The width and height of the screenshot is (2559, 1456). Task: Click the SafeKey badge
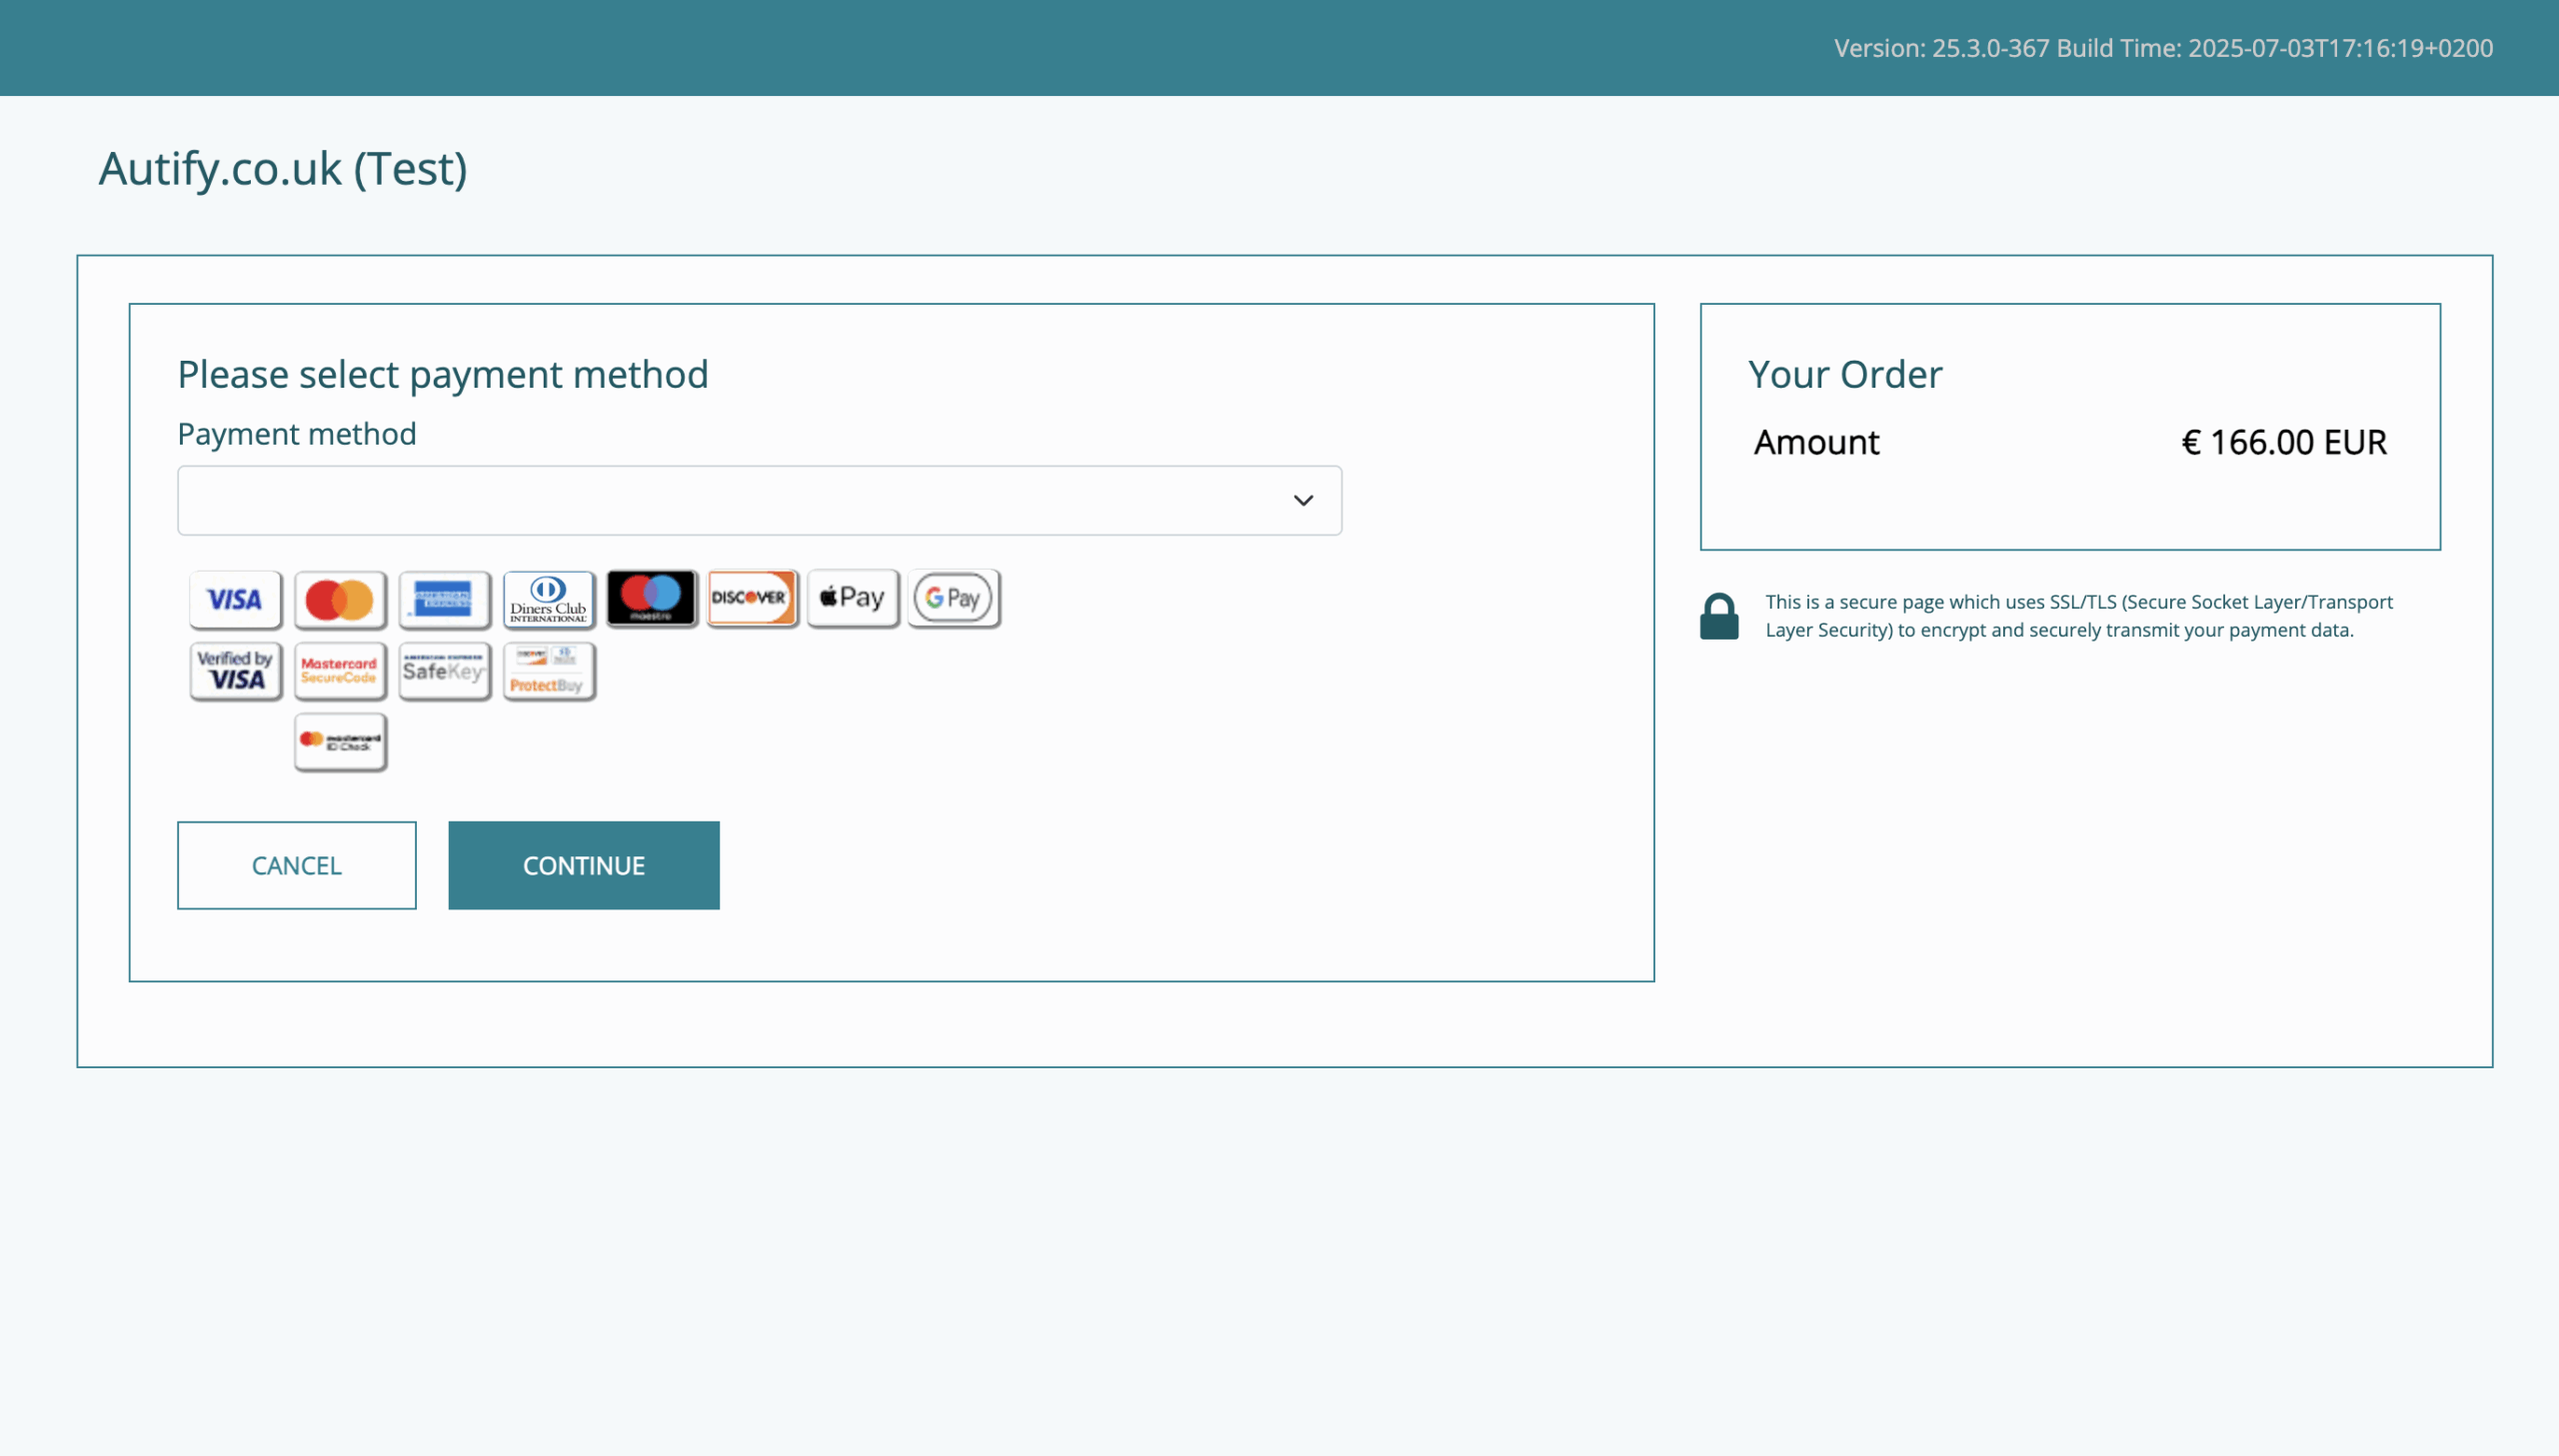point(444,670)
